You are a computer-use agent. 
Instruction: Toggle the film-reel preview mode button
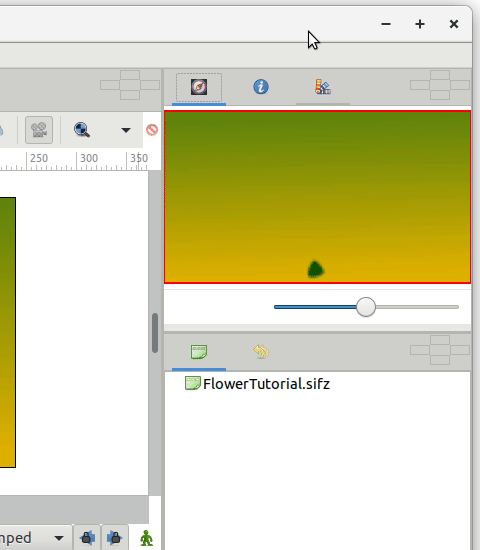click(39, 130)
